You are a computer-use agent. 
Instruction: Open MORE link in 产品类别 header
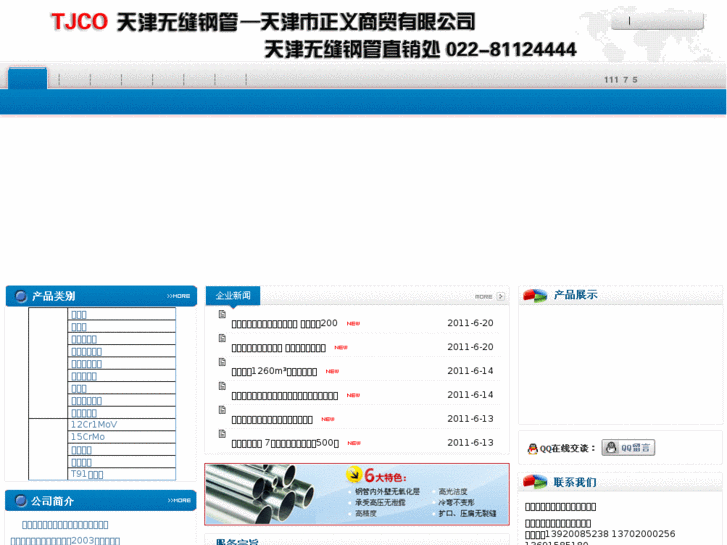click(x=179, y=296)
